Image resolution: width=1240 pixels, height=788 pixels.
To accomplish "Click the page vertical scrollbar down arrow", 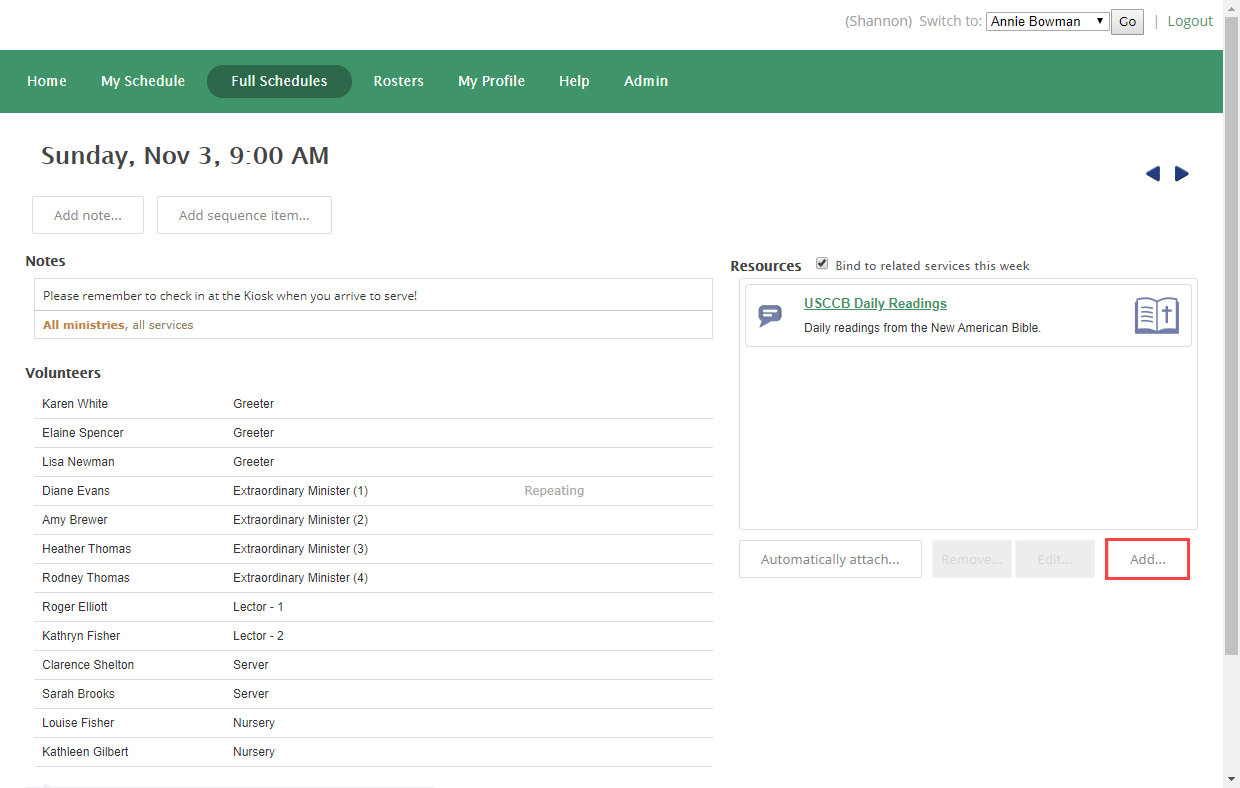I will tap(1231, 779).
